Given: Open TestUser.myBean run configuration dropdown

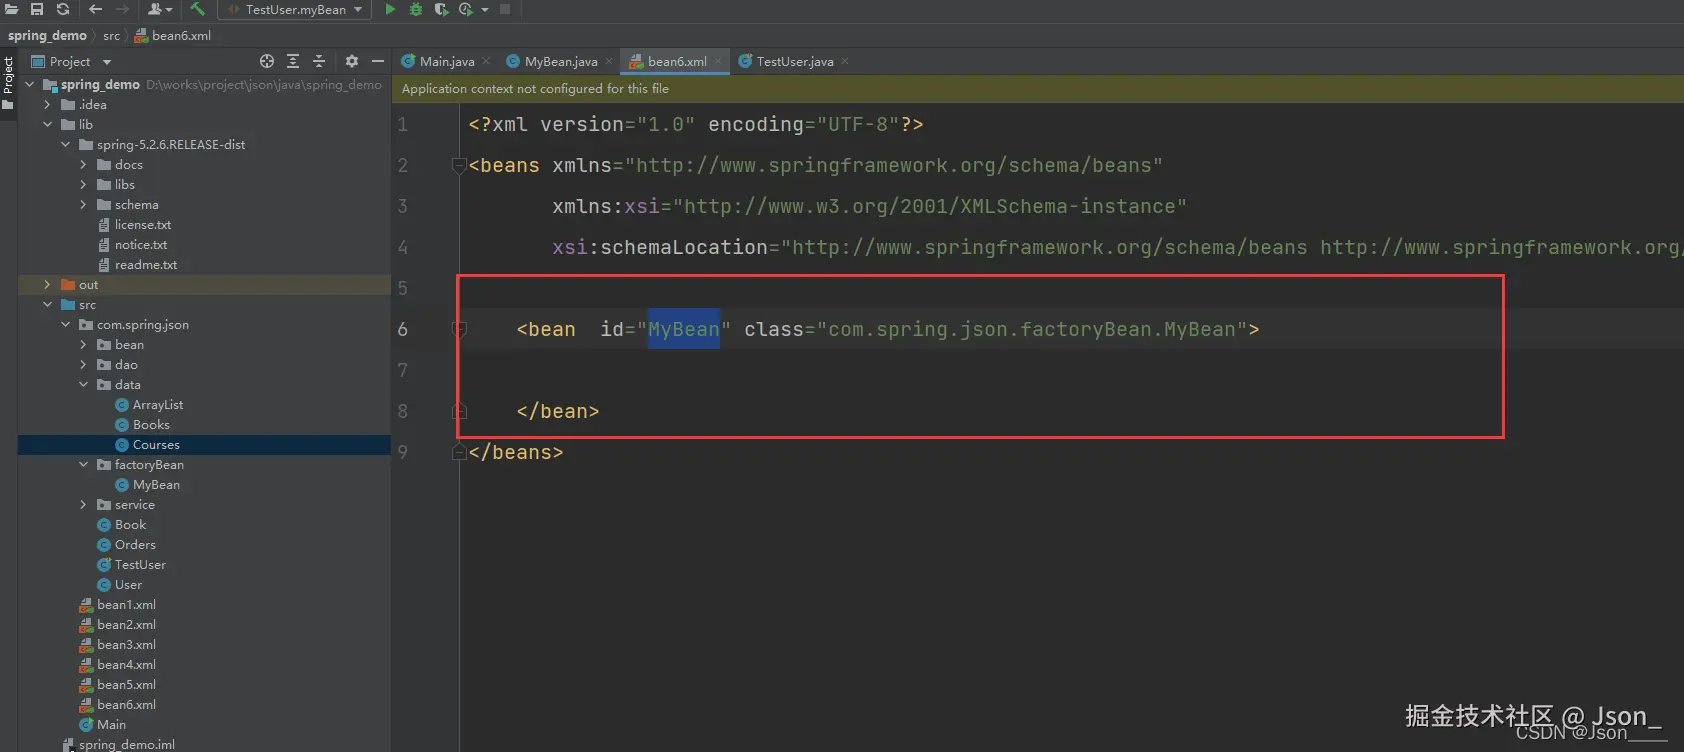Looking at the screenshot, I should tap(294, 9).
